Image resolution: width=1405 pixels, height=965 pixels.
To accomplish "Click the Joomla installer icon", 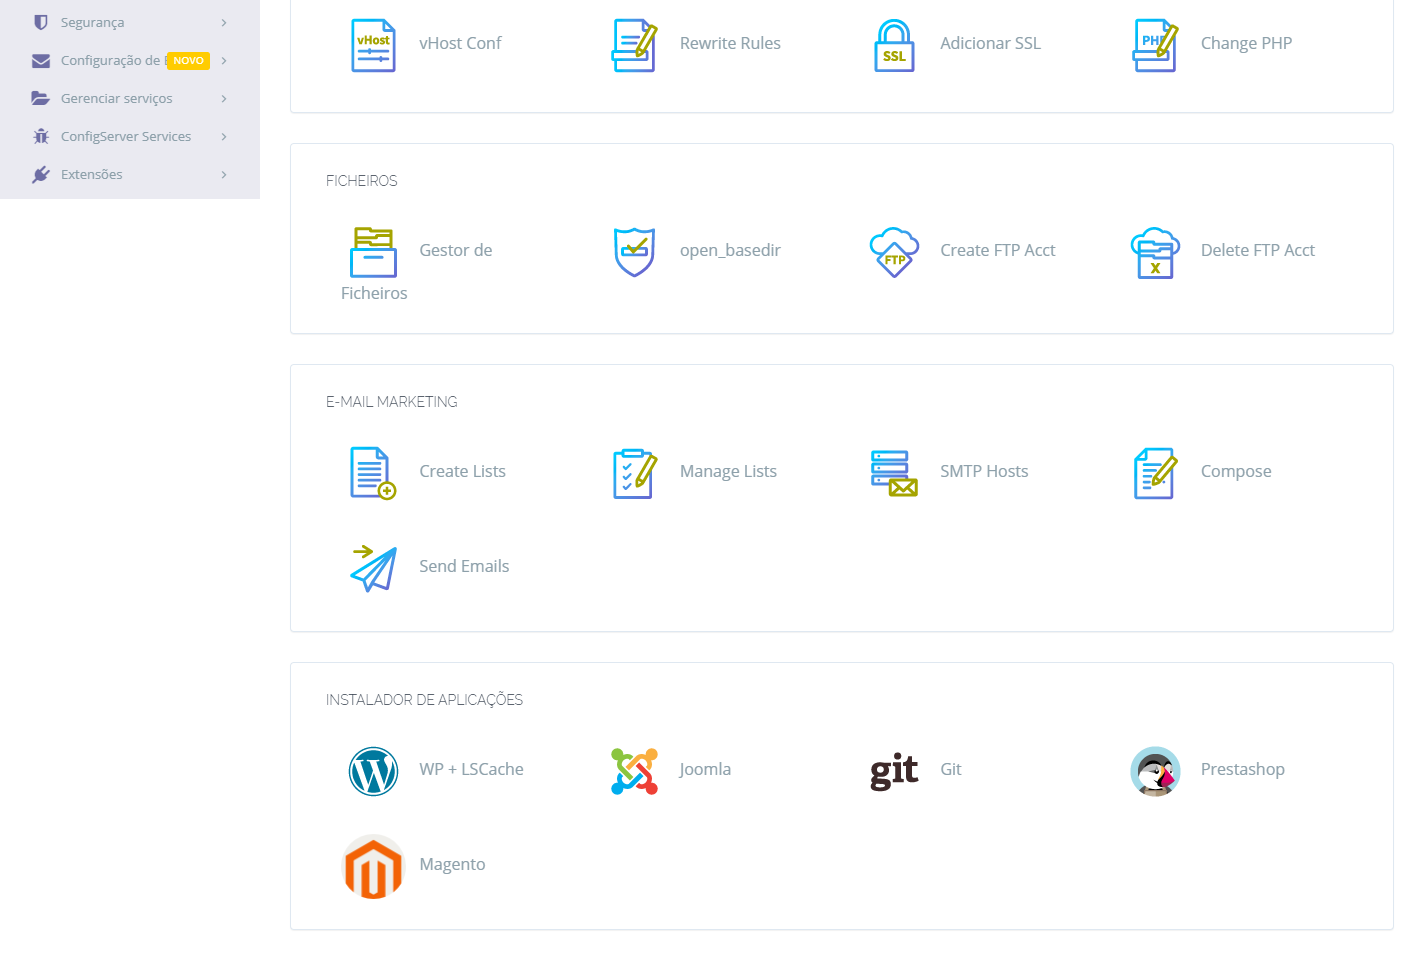I will [x=634, y=771].
